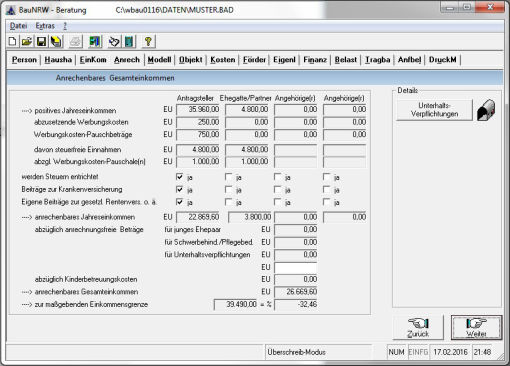
Task: Click the BauNRW application icon in title bar
Action: [11, 10]
